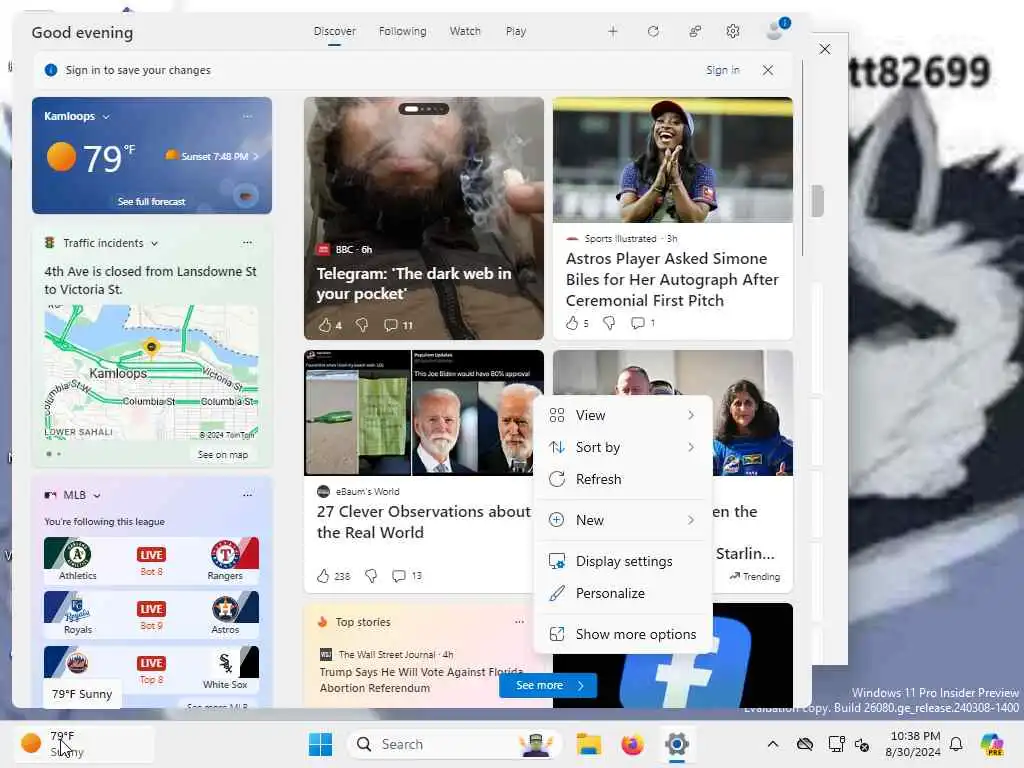The height and width of the screenshot is (768, 1024).
Task: Click the Kamloops traffic map
Action: pos(151,372)
